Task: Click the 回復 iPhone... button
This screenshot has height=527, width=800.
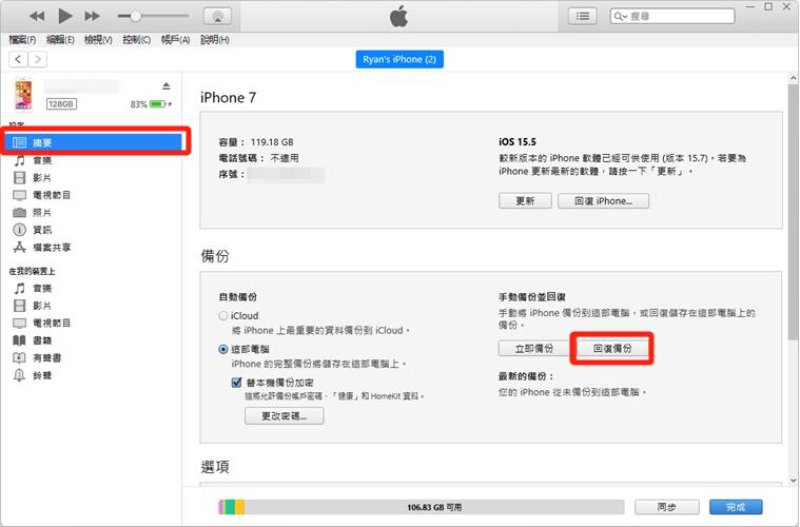Action: coord(604,201)
